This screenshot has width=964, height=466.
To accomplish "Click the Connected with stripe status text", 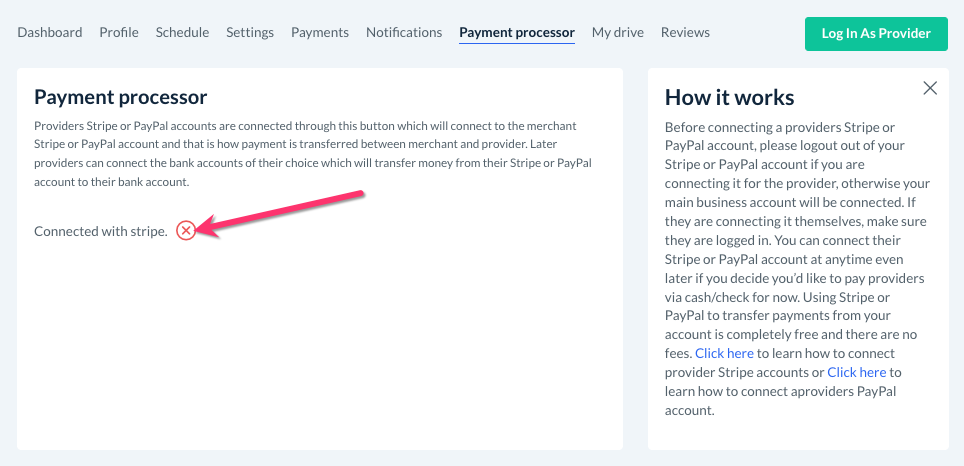I will 100,231.
